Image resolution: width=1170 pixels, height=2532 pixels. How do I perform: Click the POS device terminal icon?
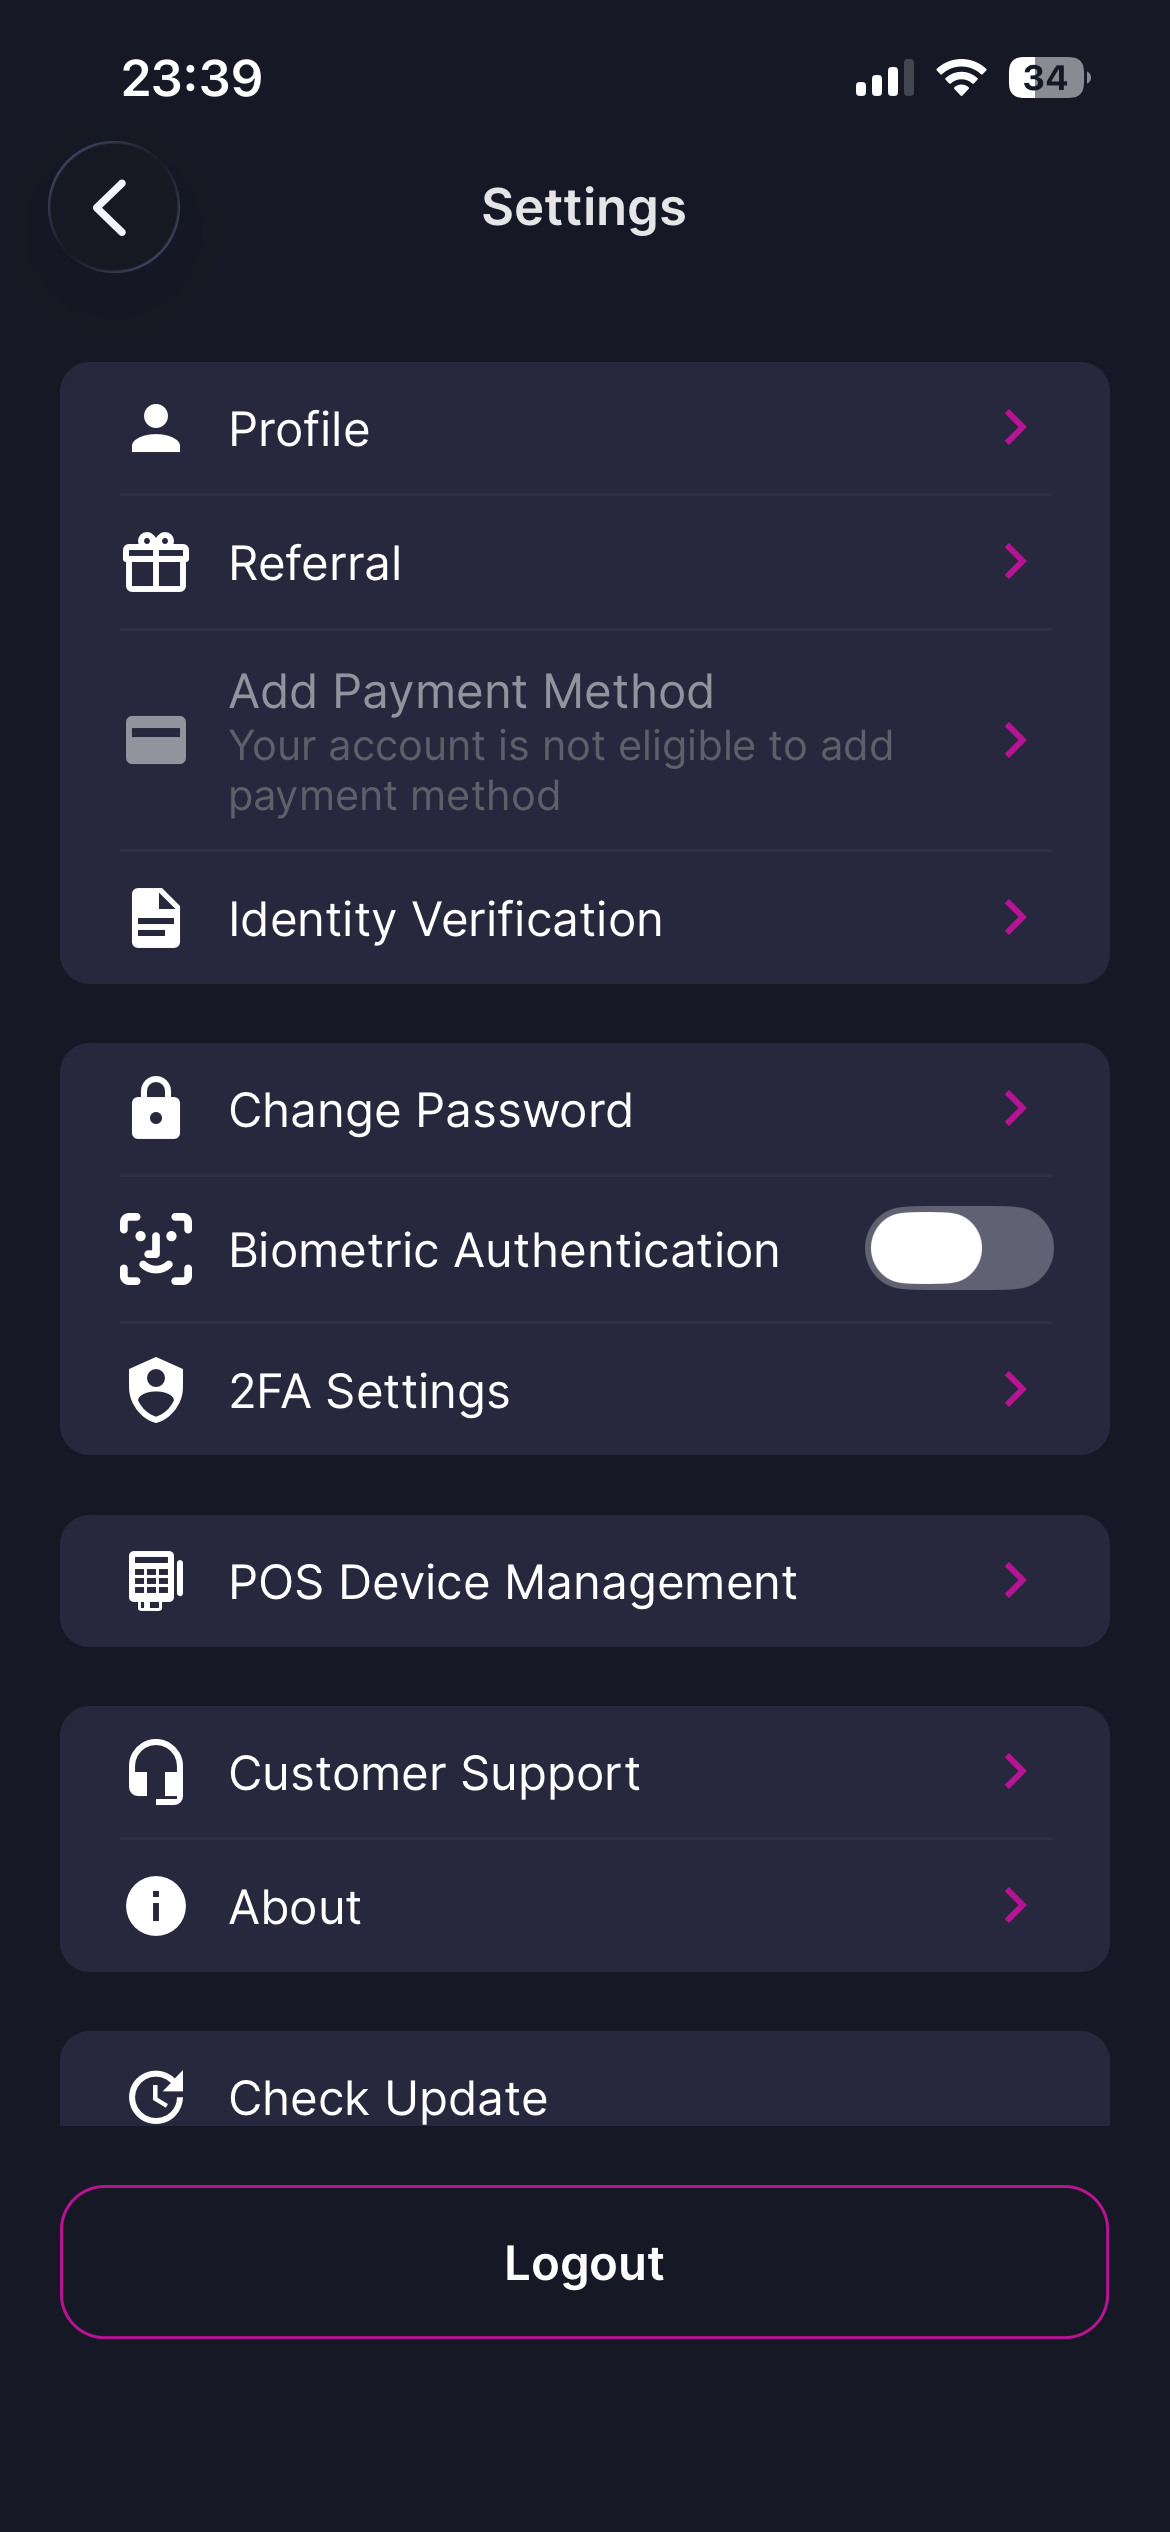tap(156, 1581)
